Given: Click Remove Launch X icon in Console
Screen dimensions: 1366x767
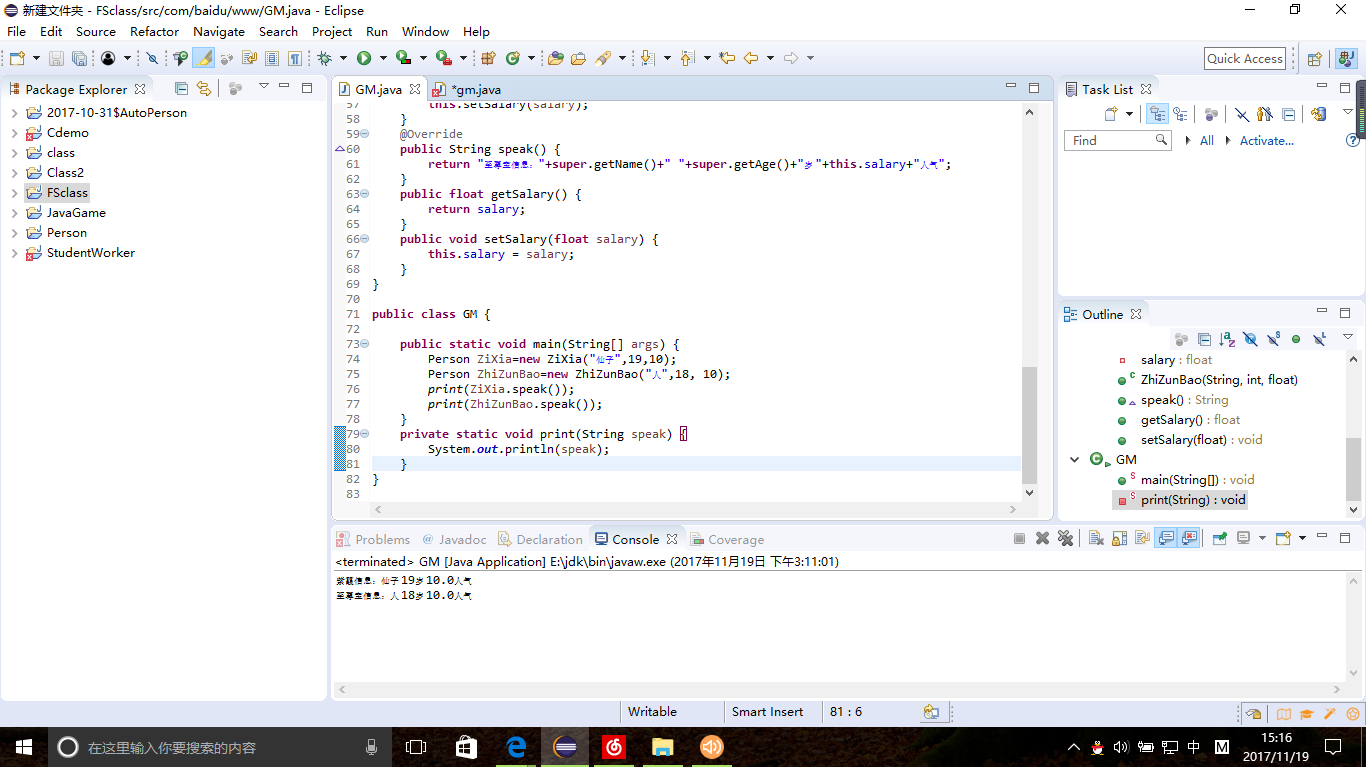Looking at the screenshot, I should 1042,538.
